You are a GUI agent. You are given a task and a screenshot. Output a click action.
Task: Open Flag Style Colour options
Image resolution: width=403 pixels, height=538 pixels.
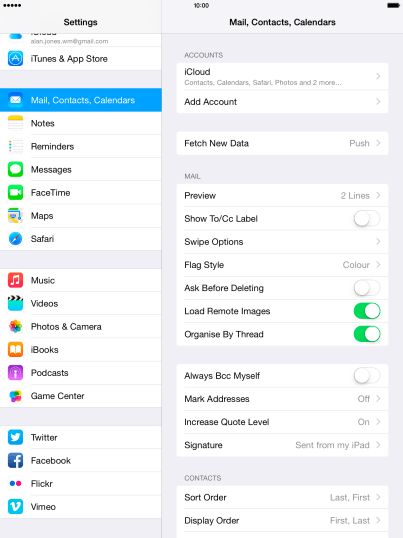click(282, 265)
